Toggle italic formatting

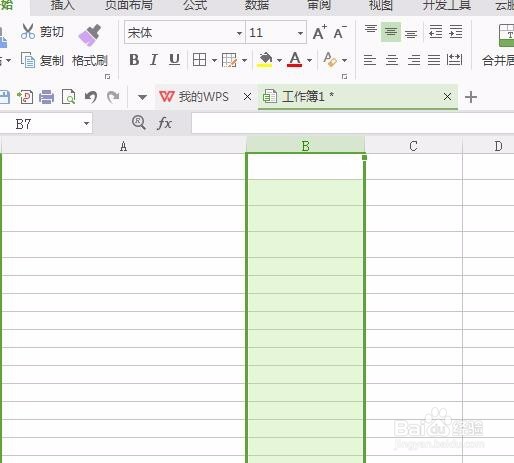(154, 60)
